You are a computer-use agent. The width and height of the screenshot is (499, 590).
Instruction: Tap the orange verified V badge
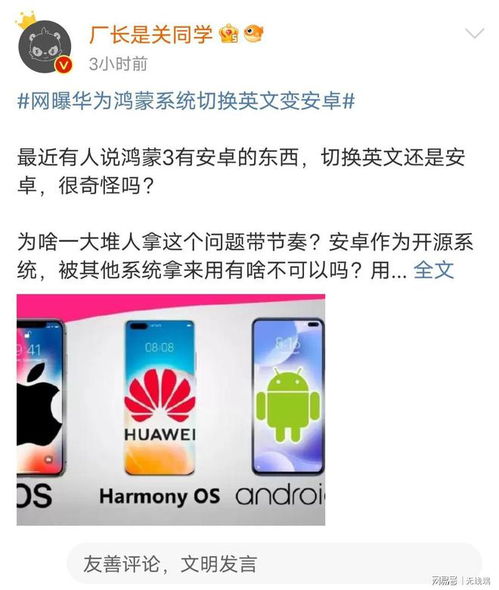(64, 65)
